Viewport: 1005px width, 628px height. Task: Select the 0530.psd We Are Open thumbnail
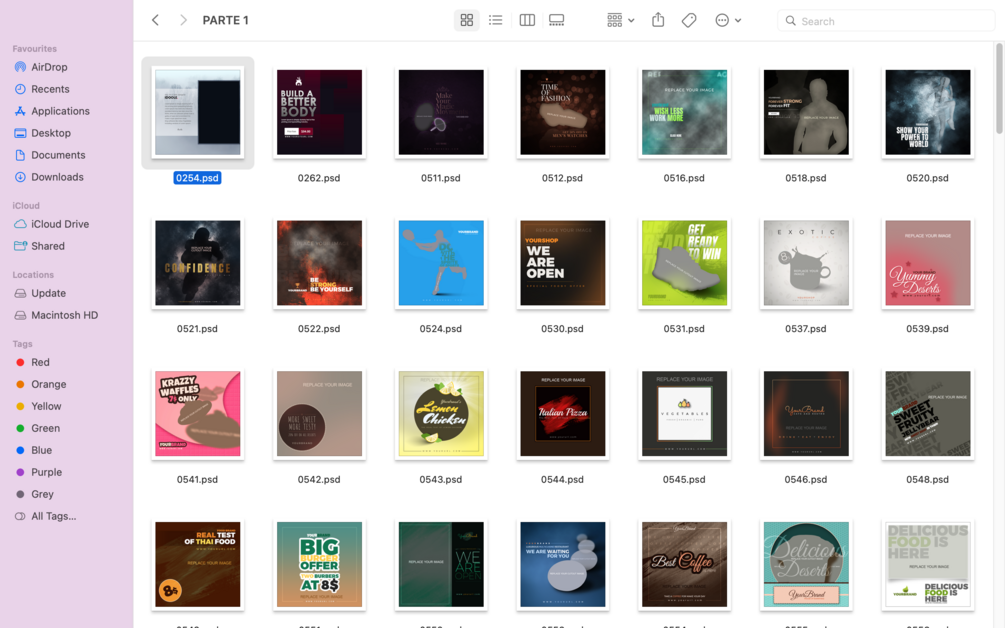563,263
